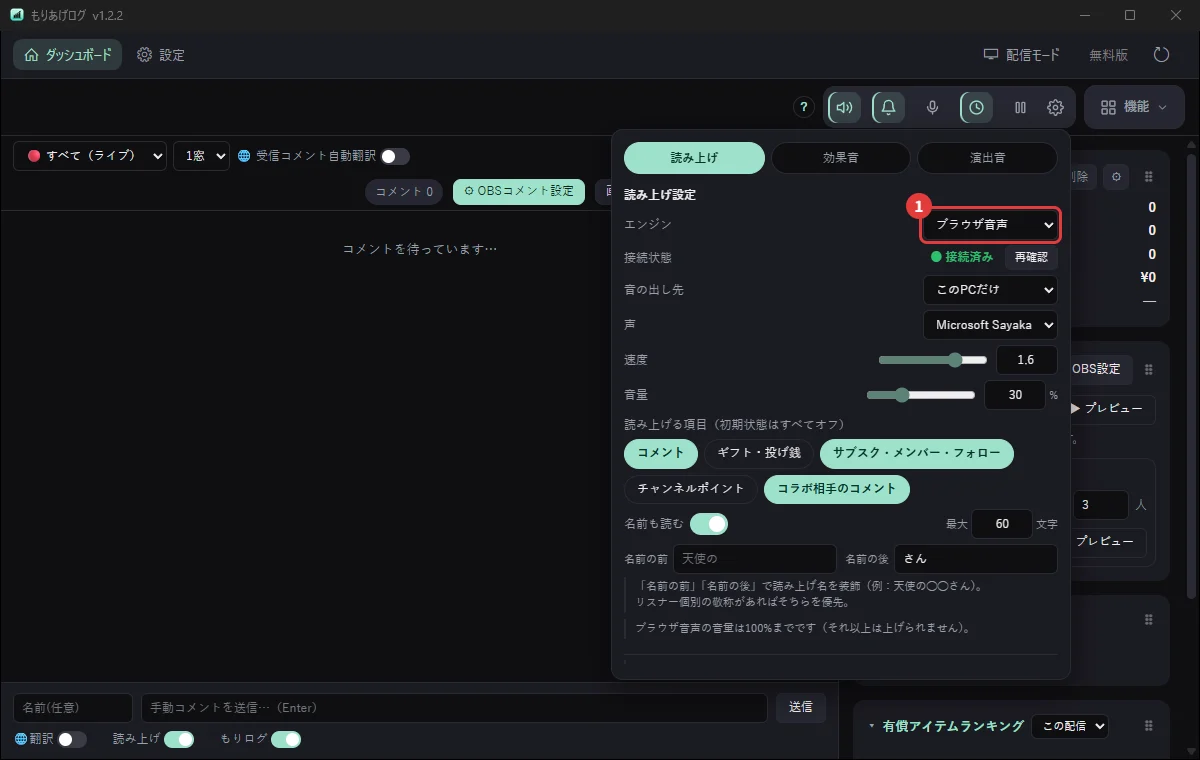
Task: Switch to 配信モード with monitor icon
Action: 1021,55
